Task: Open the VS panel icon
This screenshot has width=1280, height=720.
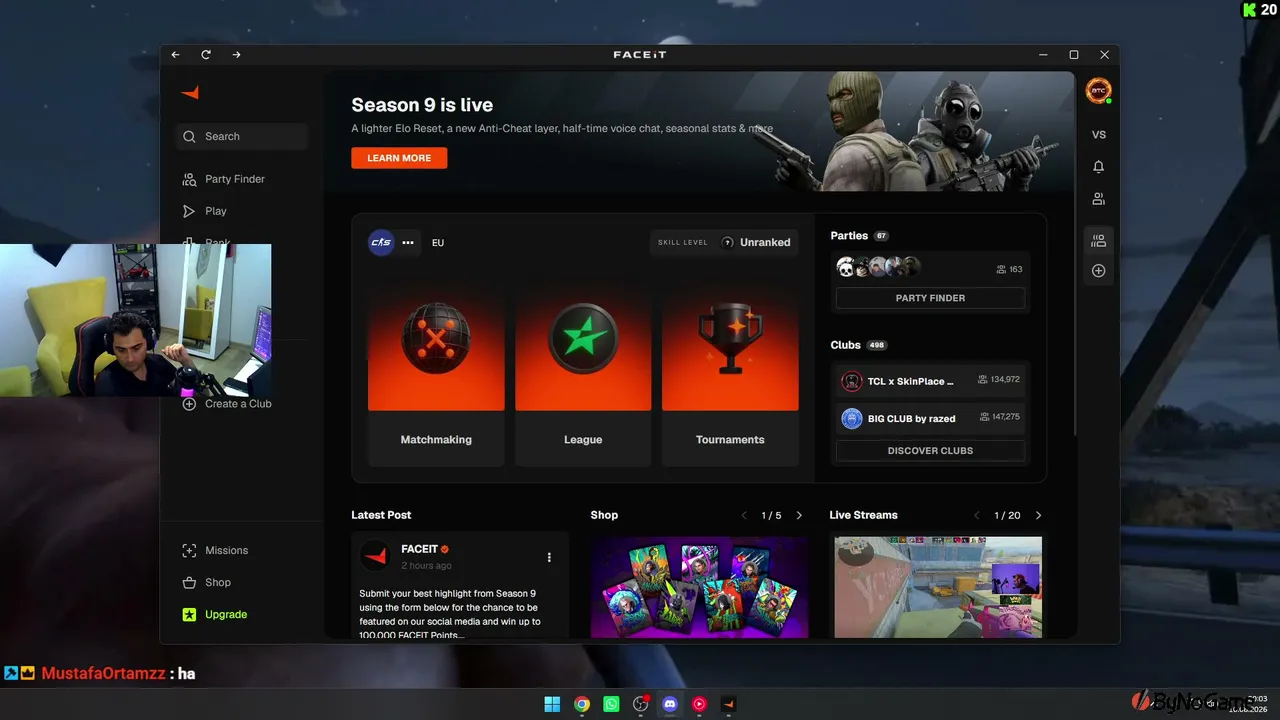Action: (1099, 135)
